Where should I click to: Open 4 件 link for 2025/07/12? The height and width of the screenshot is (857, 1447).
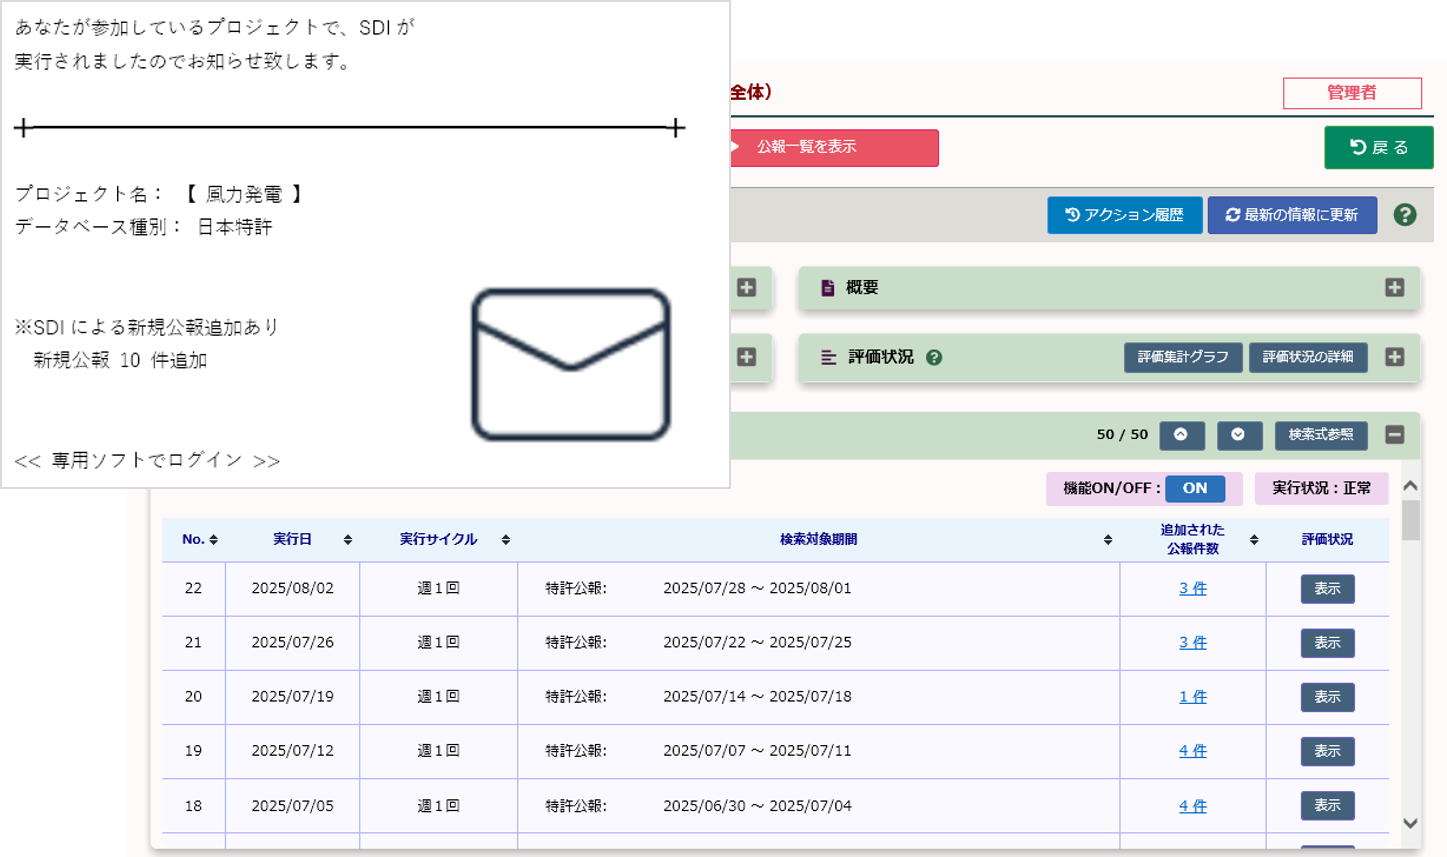point(1193,750)
